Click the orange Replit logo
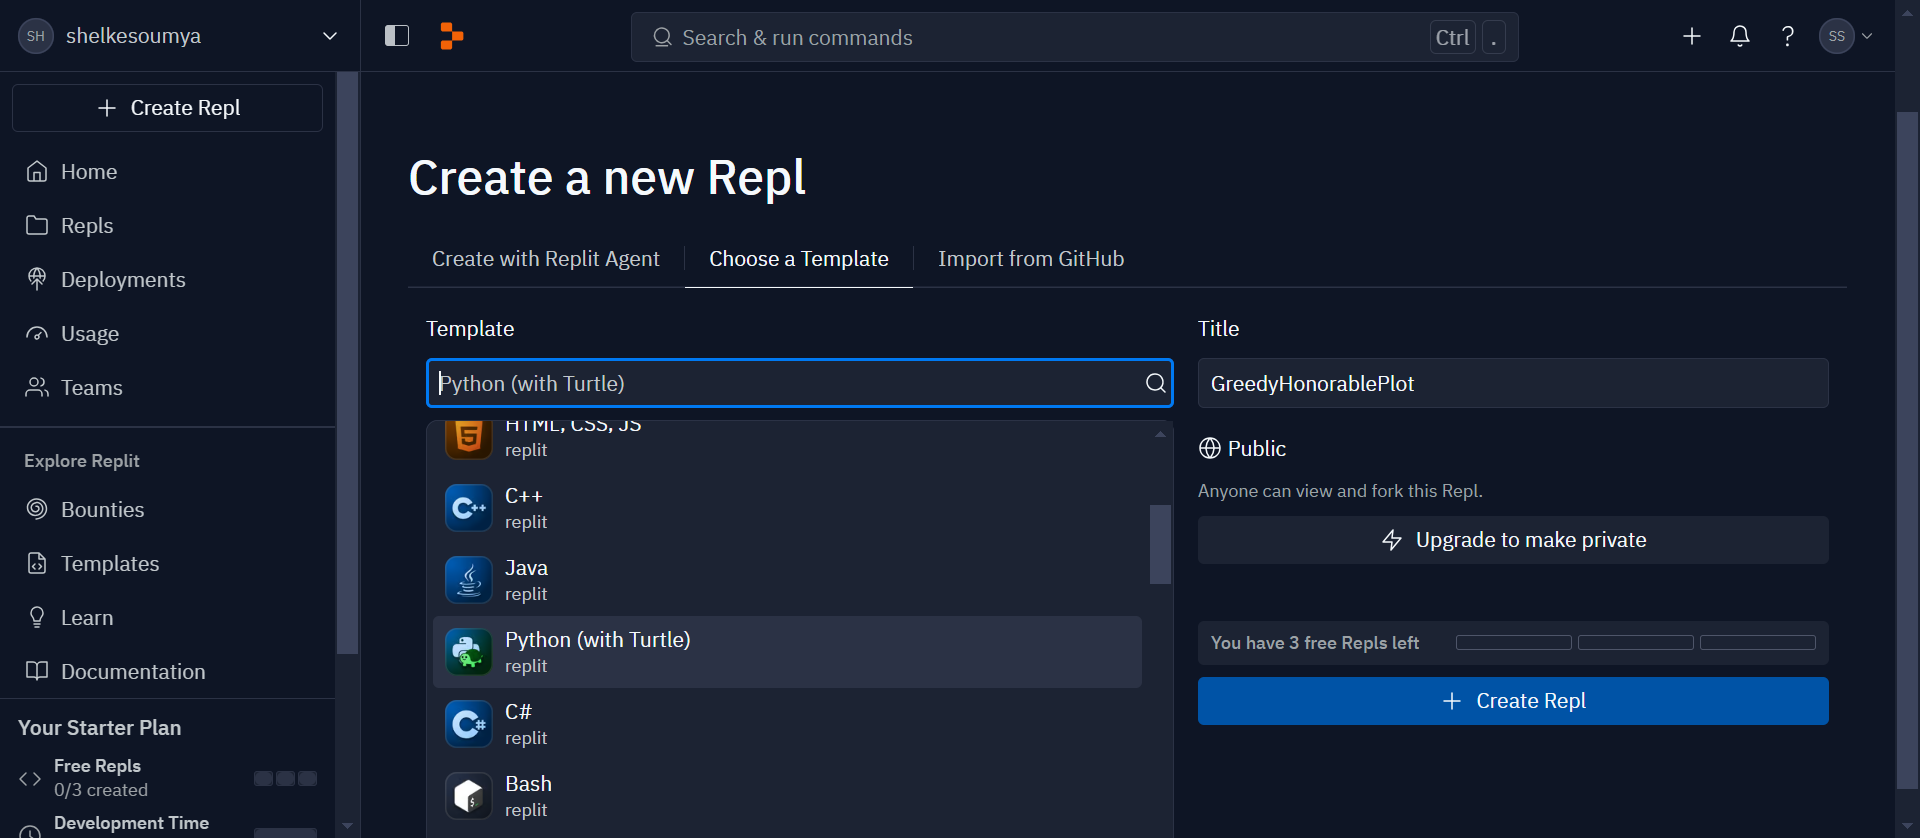Image resolution: width=1920 pixels, height=838 pixels. (x=451, y=36)
